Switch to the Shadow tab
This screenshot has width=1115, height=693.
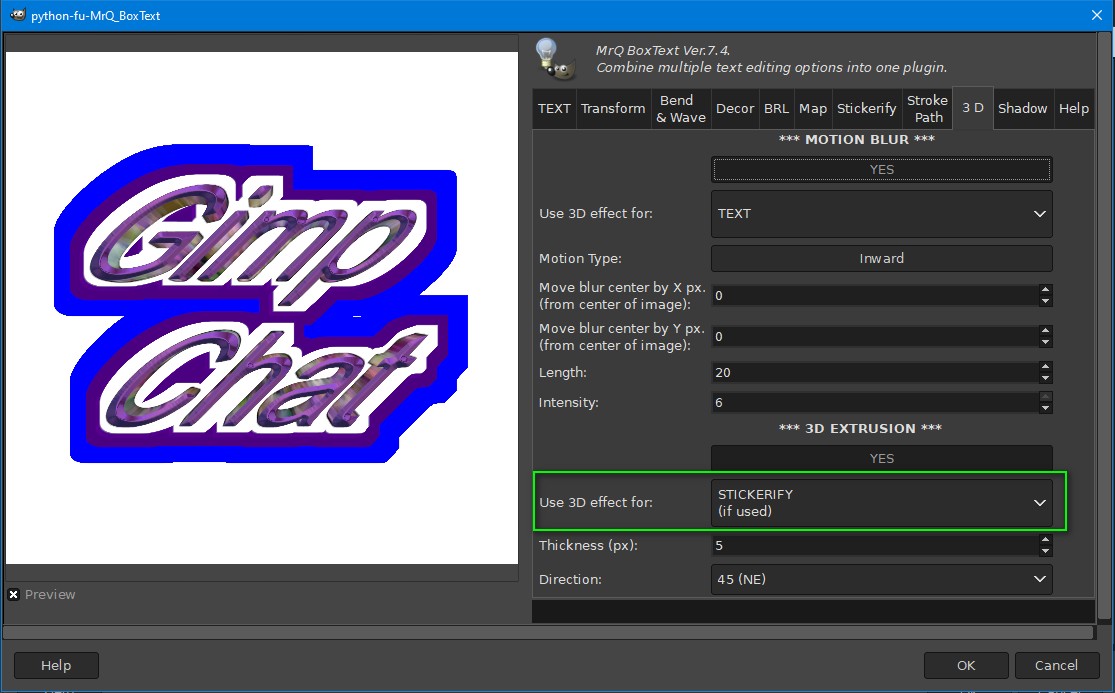1023,109
